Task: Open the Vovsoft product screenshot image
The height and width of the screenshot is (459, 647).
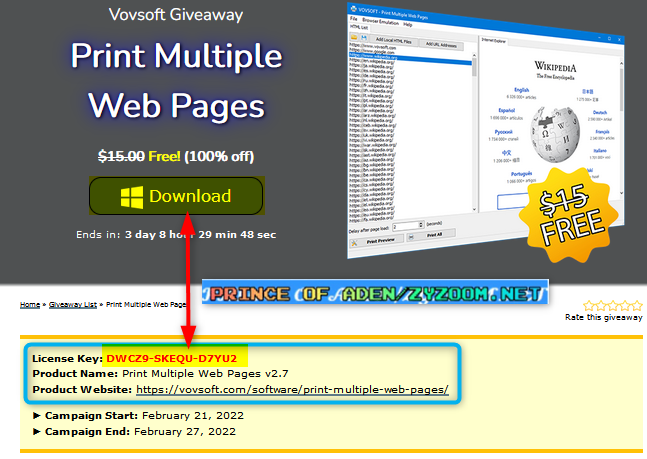Action: 485,132
